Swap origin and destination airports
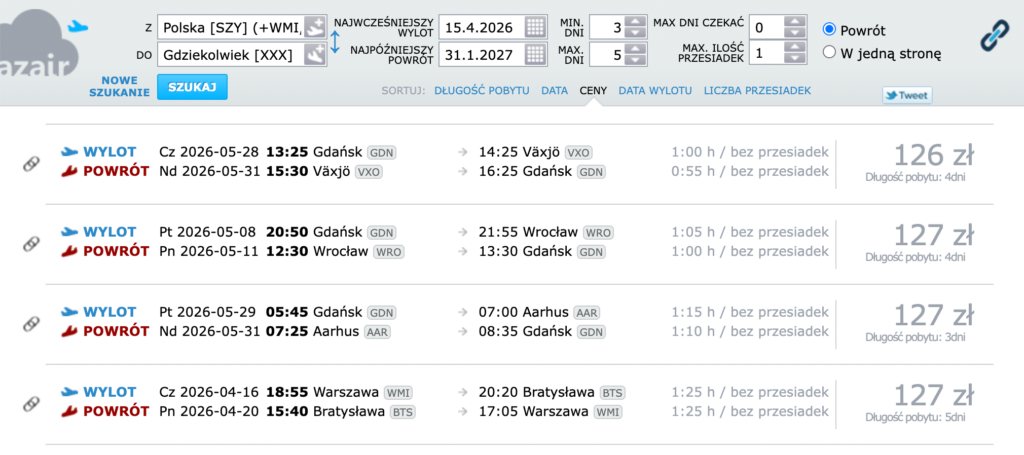 pos(335,40)
